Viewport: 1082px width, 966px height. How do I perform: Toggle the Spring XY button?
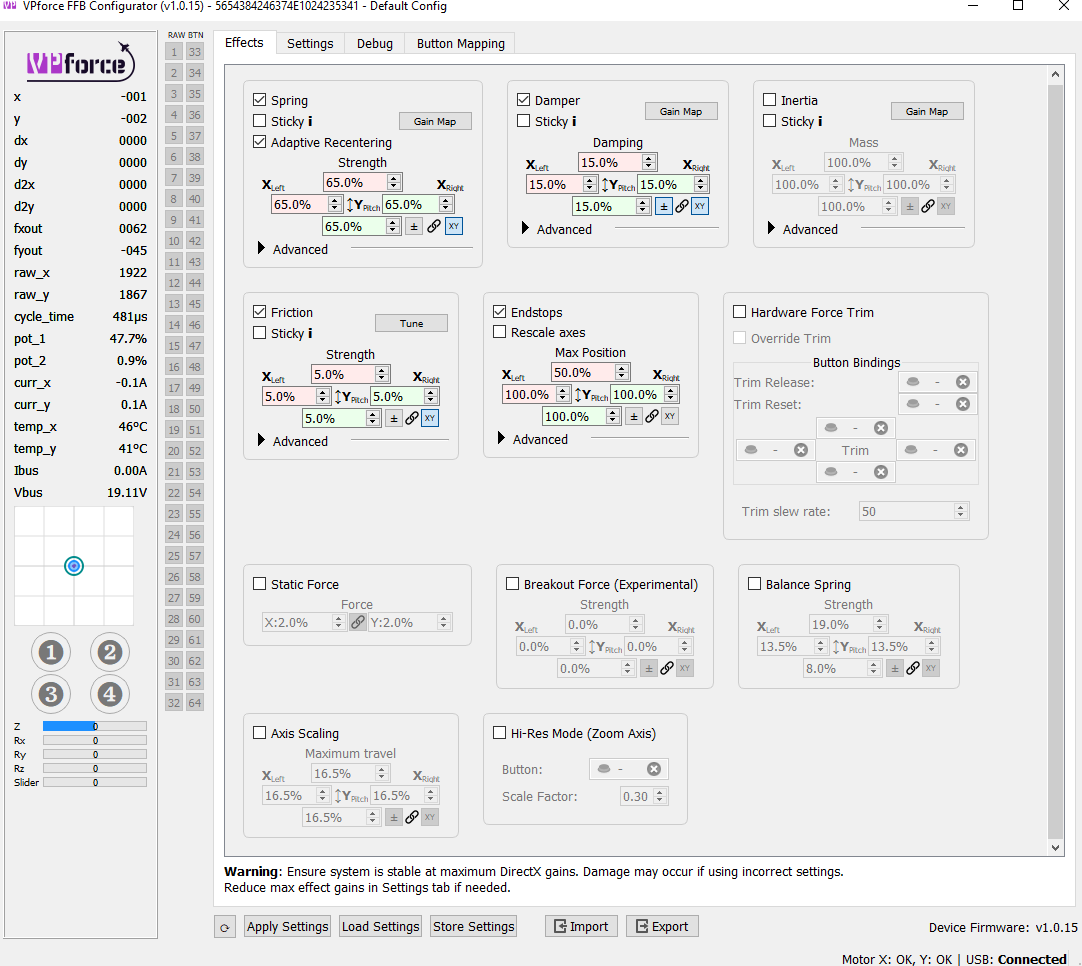pos(453,226)
